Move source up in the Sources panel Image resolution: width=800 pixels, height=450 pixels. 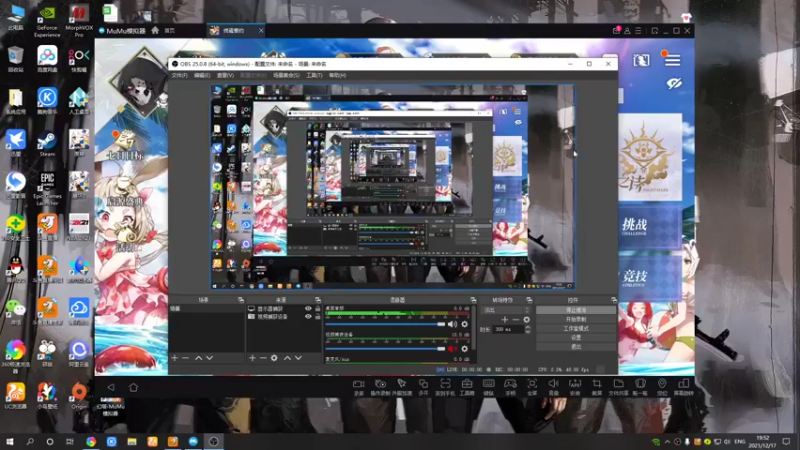(287, 358)
